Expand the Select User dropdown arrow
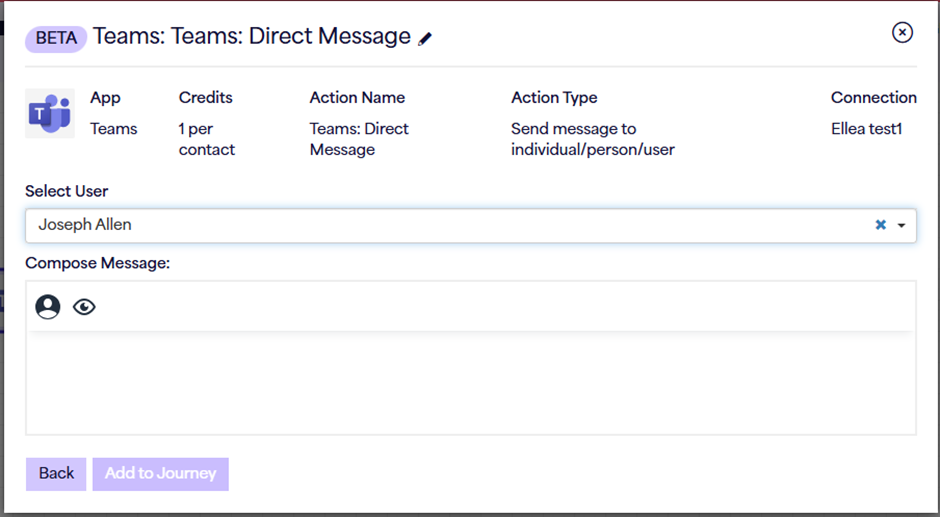 coord(901,226)
